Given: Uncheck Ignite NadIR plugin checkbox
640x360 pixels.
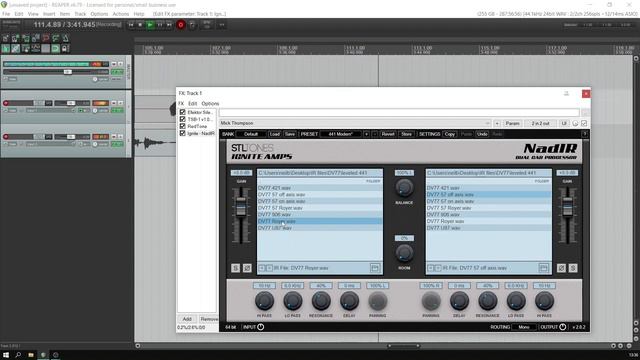Looking at the screenshot, I should coord(182,133).
